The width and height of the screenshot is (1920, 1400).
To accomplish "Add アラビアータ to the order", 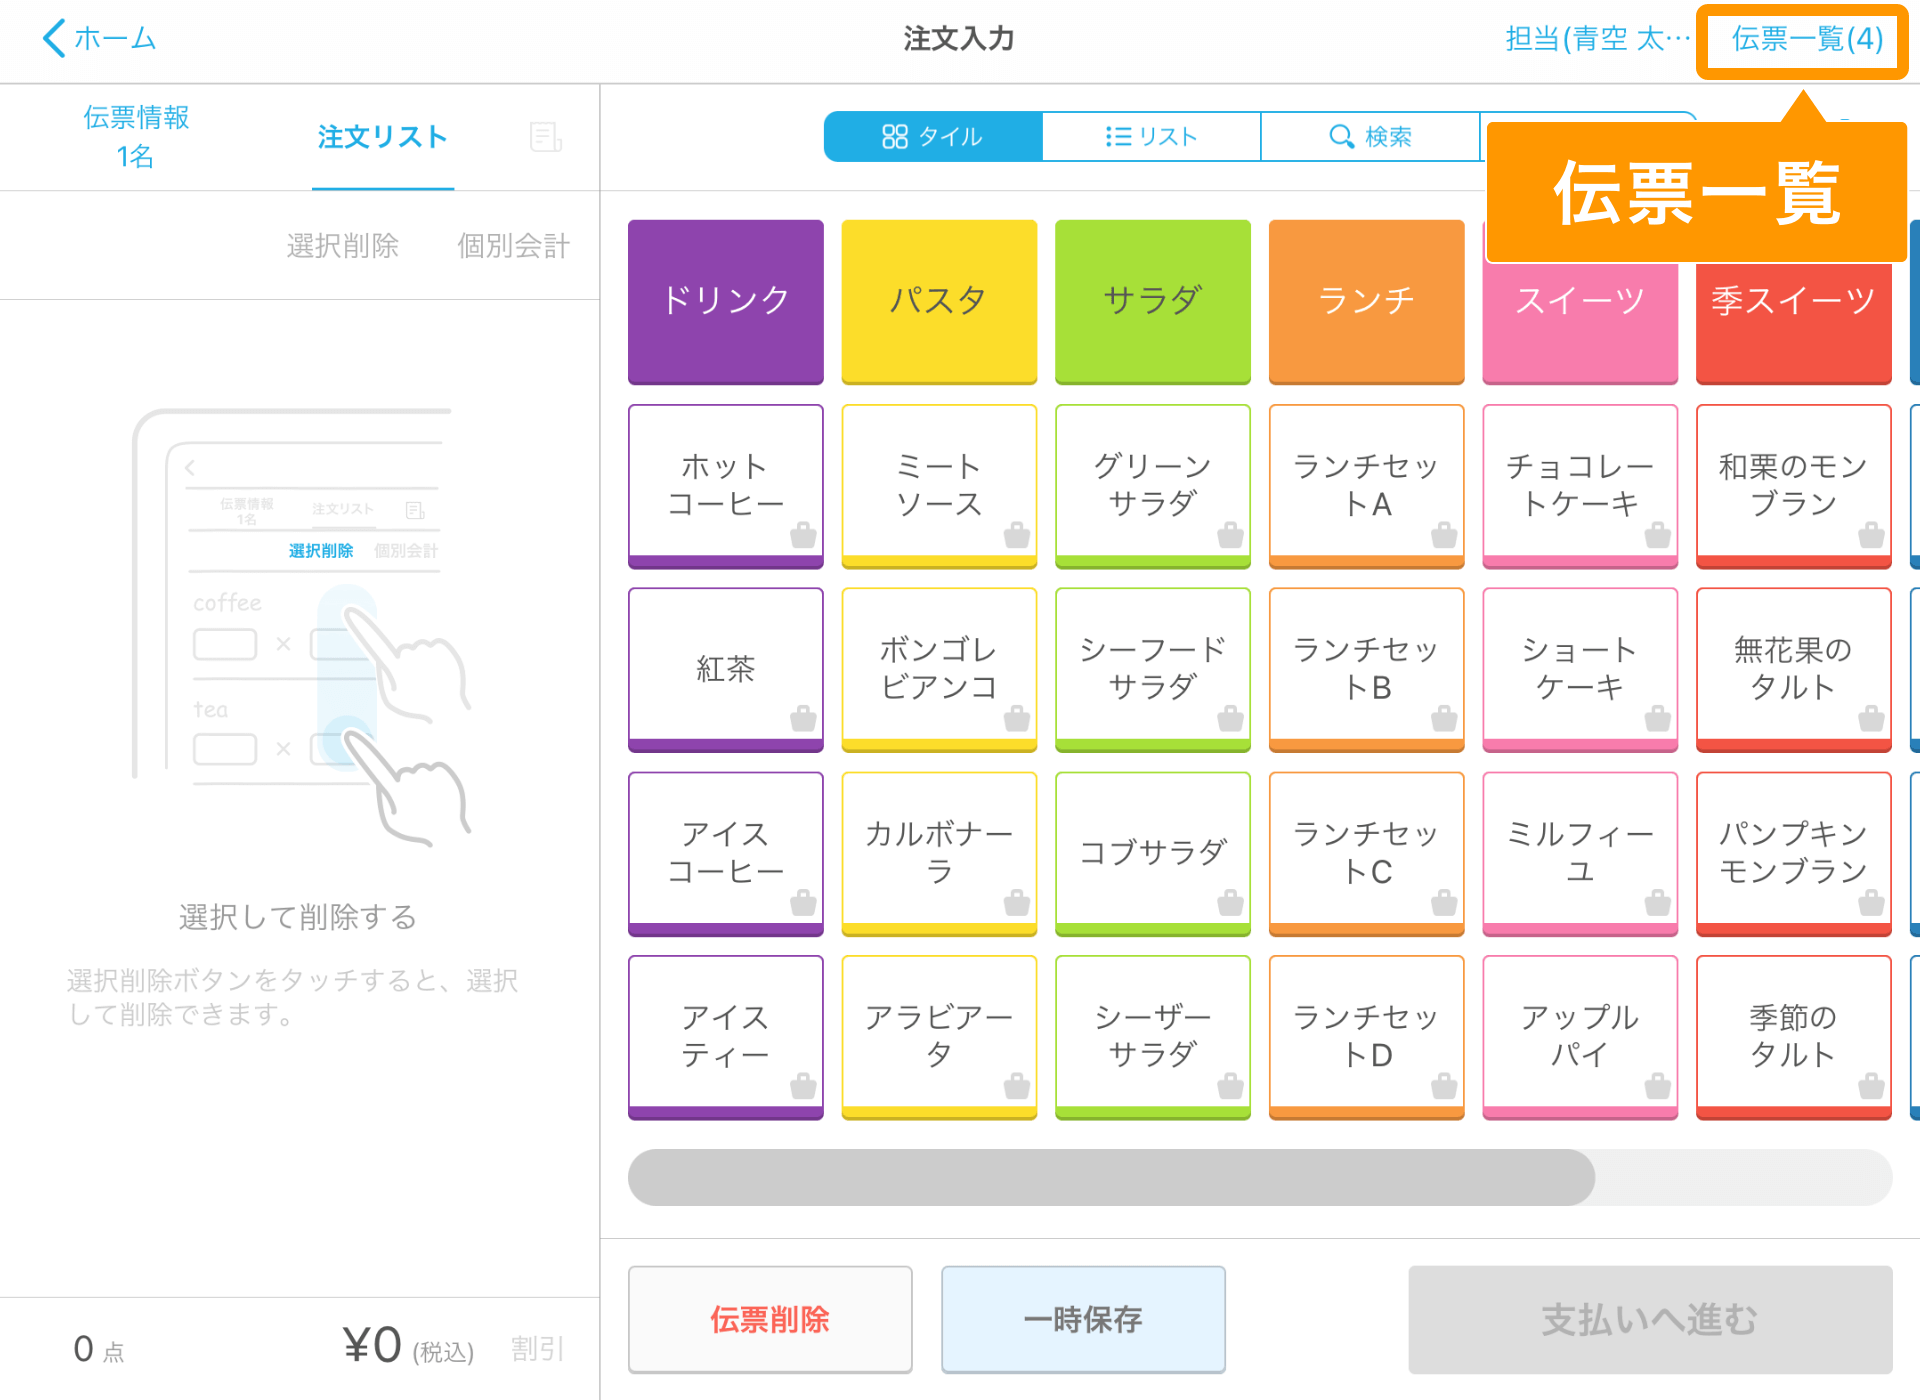I will tap(939, 1037).
